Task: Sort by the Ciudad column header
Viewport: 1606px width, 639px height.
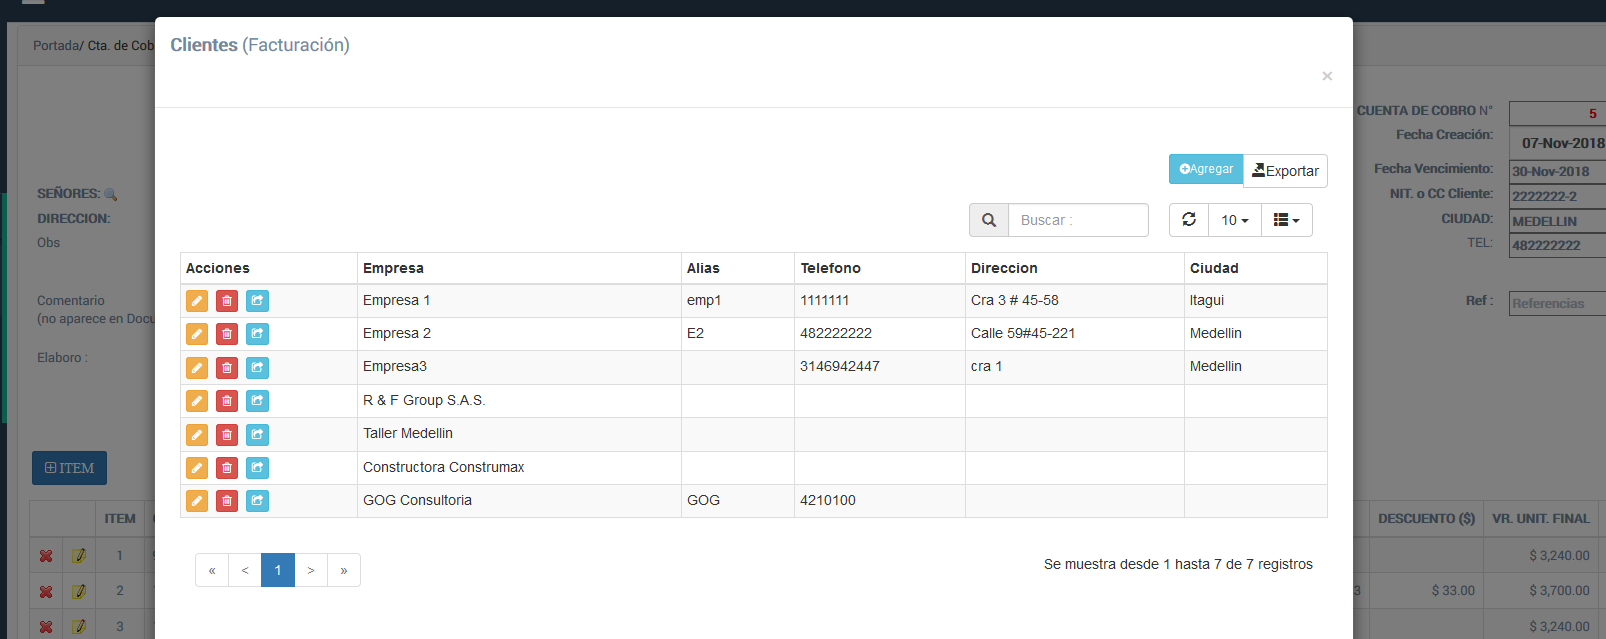Action: (x=1214, y=268)
